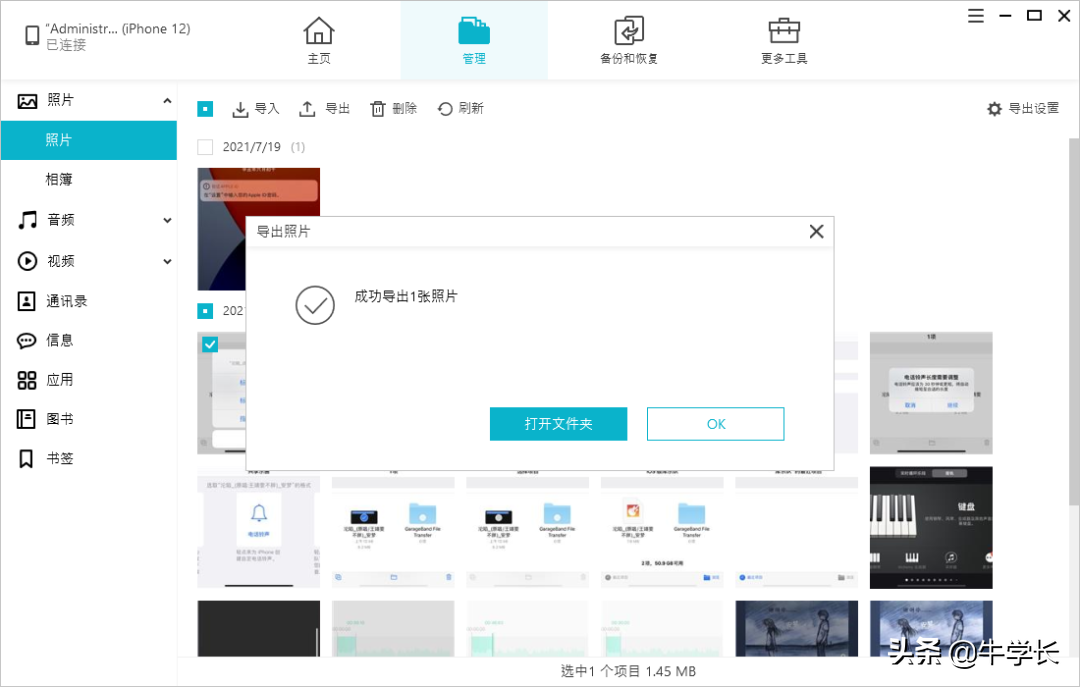Open the 主页 home tab
The height and width of the screenshot is (687, 1080).
click(x=318, y=41)
